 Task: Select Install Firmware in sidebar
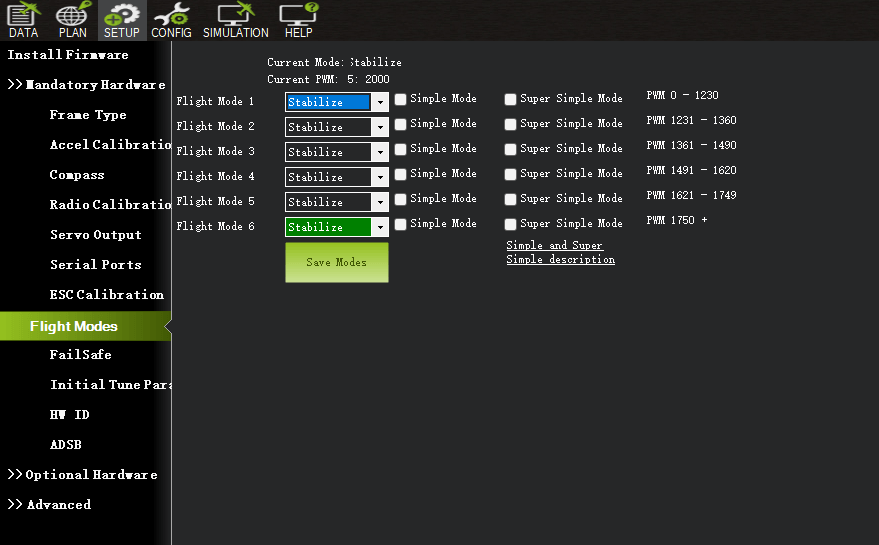click(x=68, y=55)
